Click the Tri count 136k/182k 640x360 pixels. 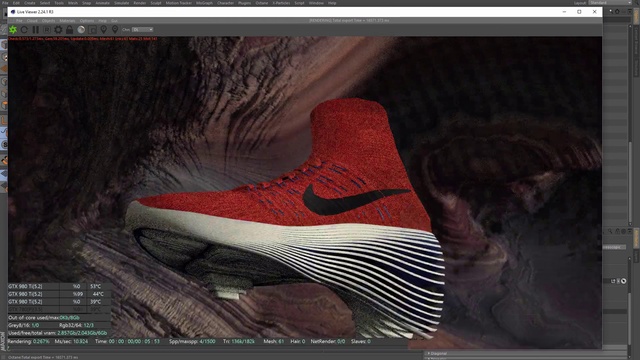(x=239, y=341)
